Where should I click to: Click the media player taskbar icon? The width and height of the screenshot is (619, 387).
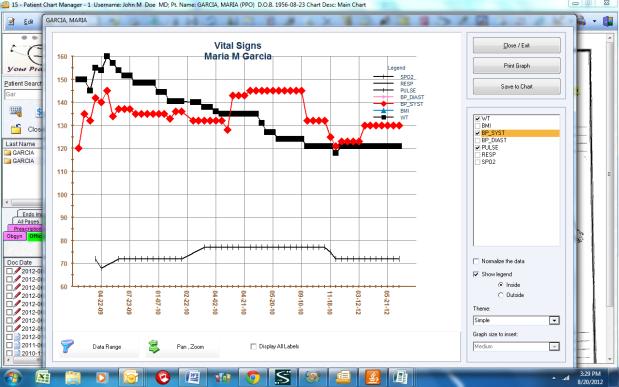pos(102,377)
